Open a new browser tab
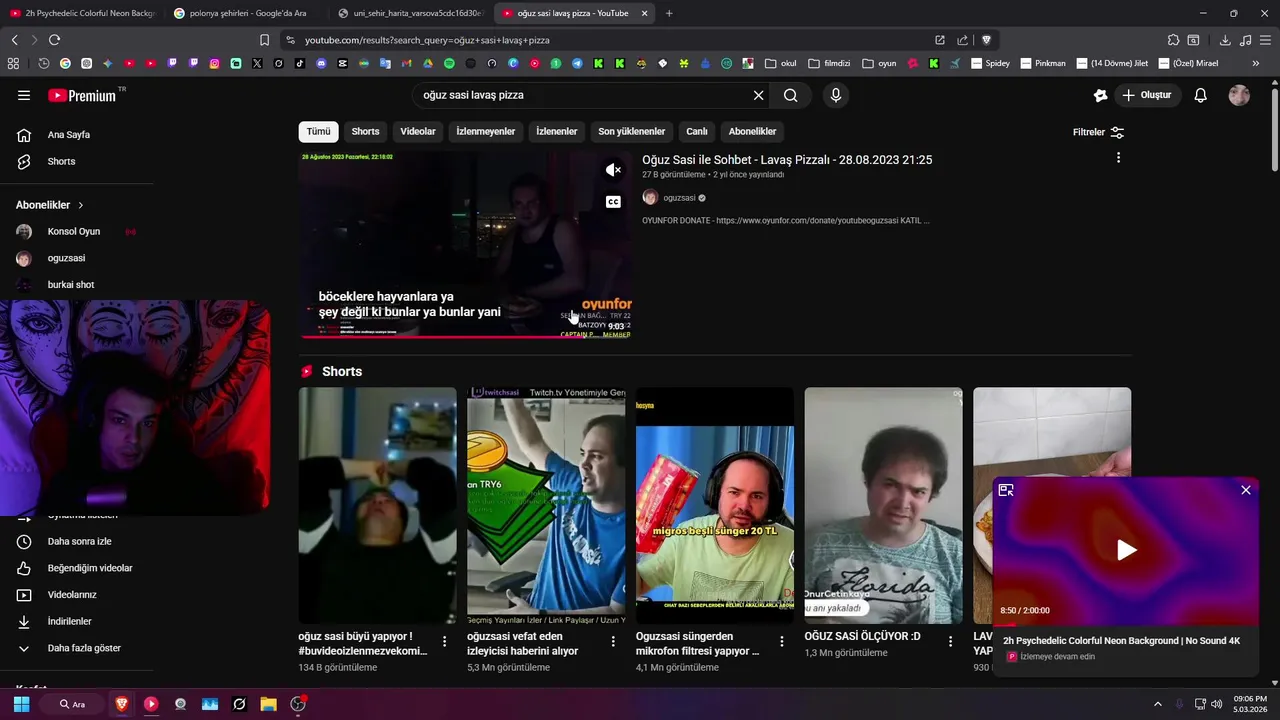Screen dimensions: 1280x720 pyautogui.click(x=669, y=13)
